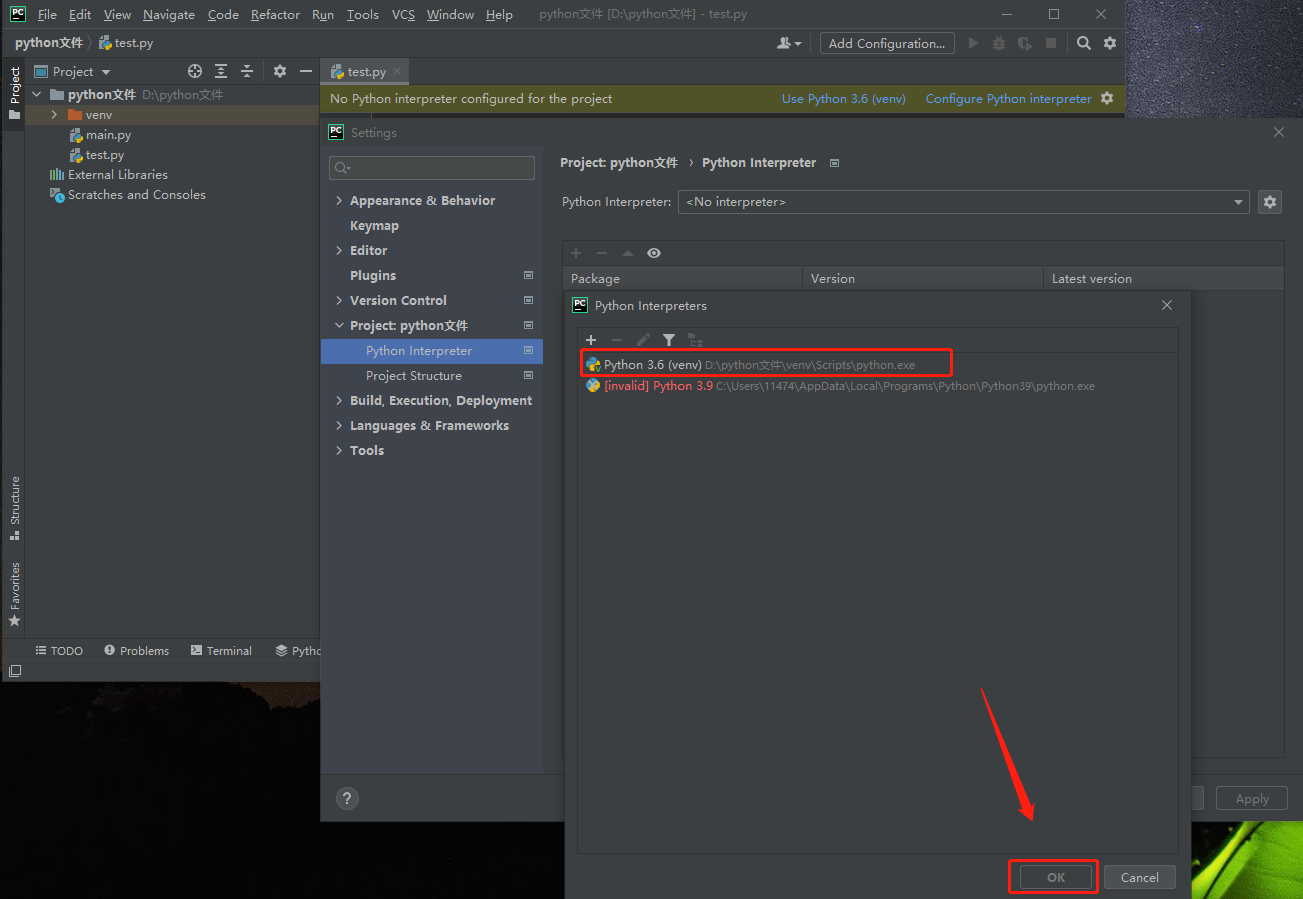This screenshot has width=1303, height=899.
Task: Click OK in the Python Interpreters dialog
Action: [x=1056, y=877]
